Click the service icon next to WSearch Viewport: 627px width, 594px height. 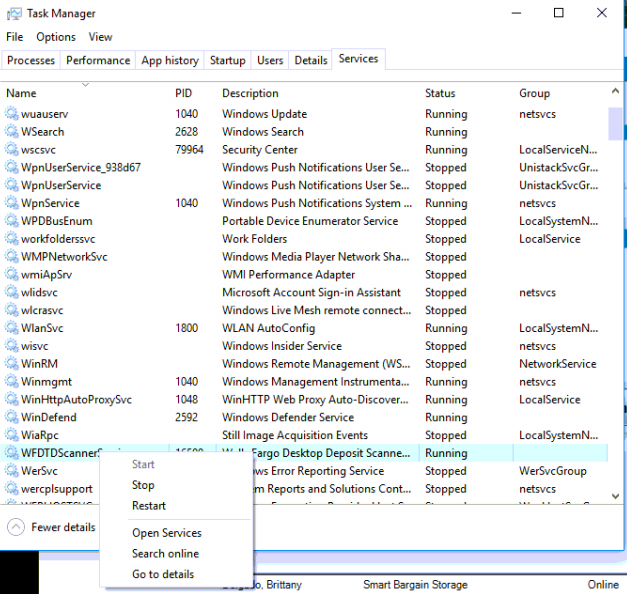(x=12, y=132)
